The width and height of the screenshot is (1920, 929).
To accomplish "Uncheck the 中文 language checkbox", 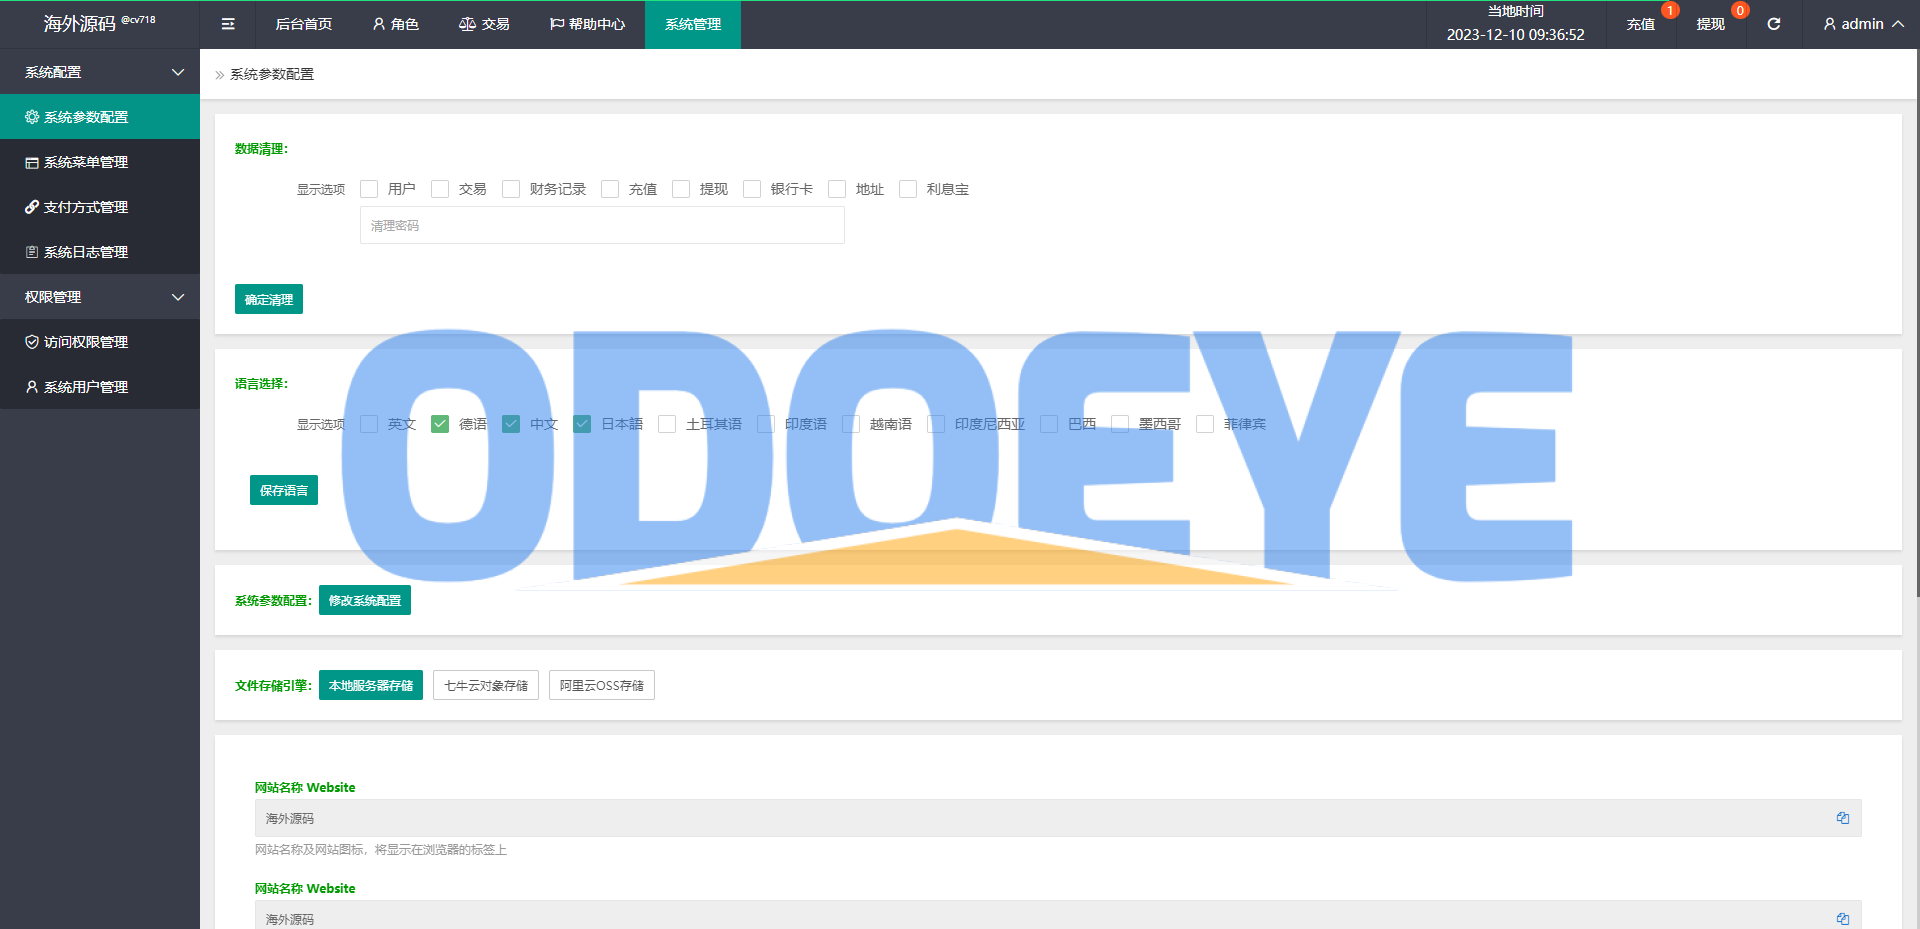I will (x=511, y=424).
